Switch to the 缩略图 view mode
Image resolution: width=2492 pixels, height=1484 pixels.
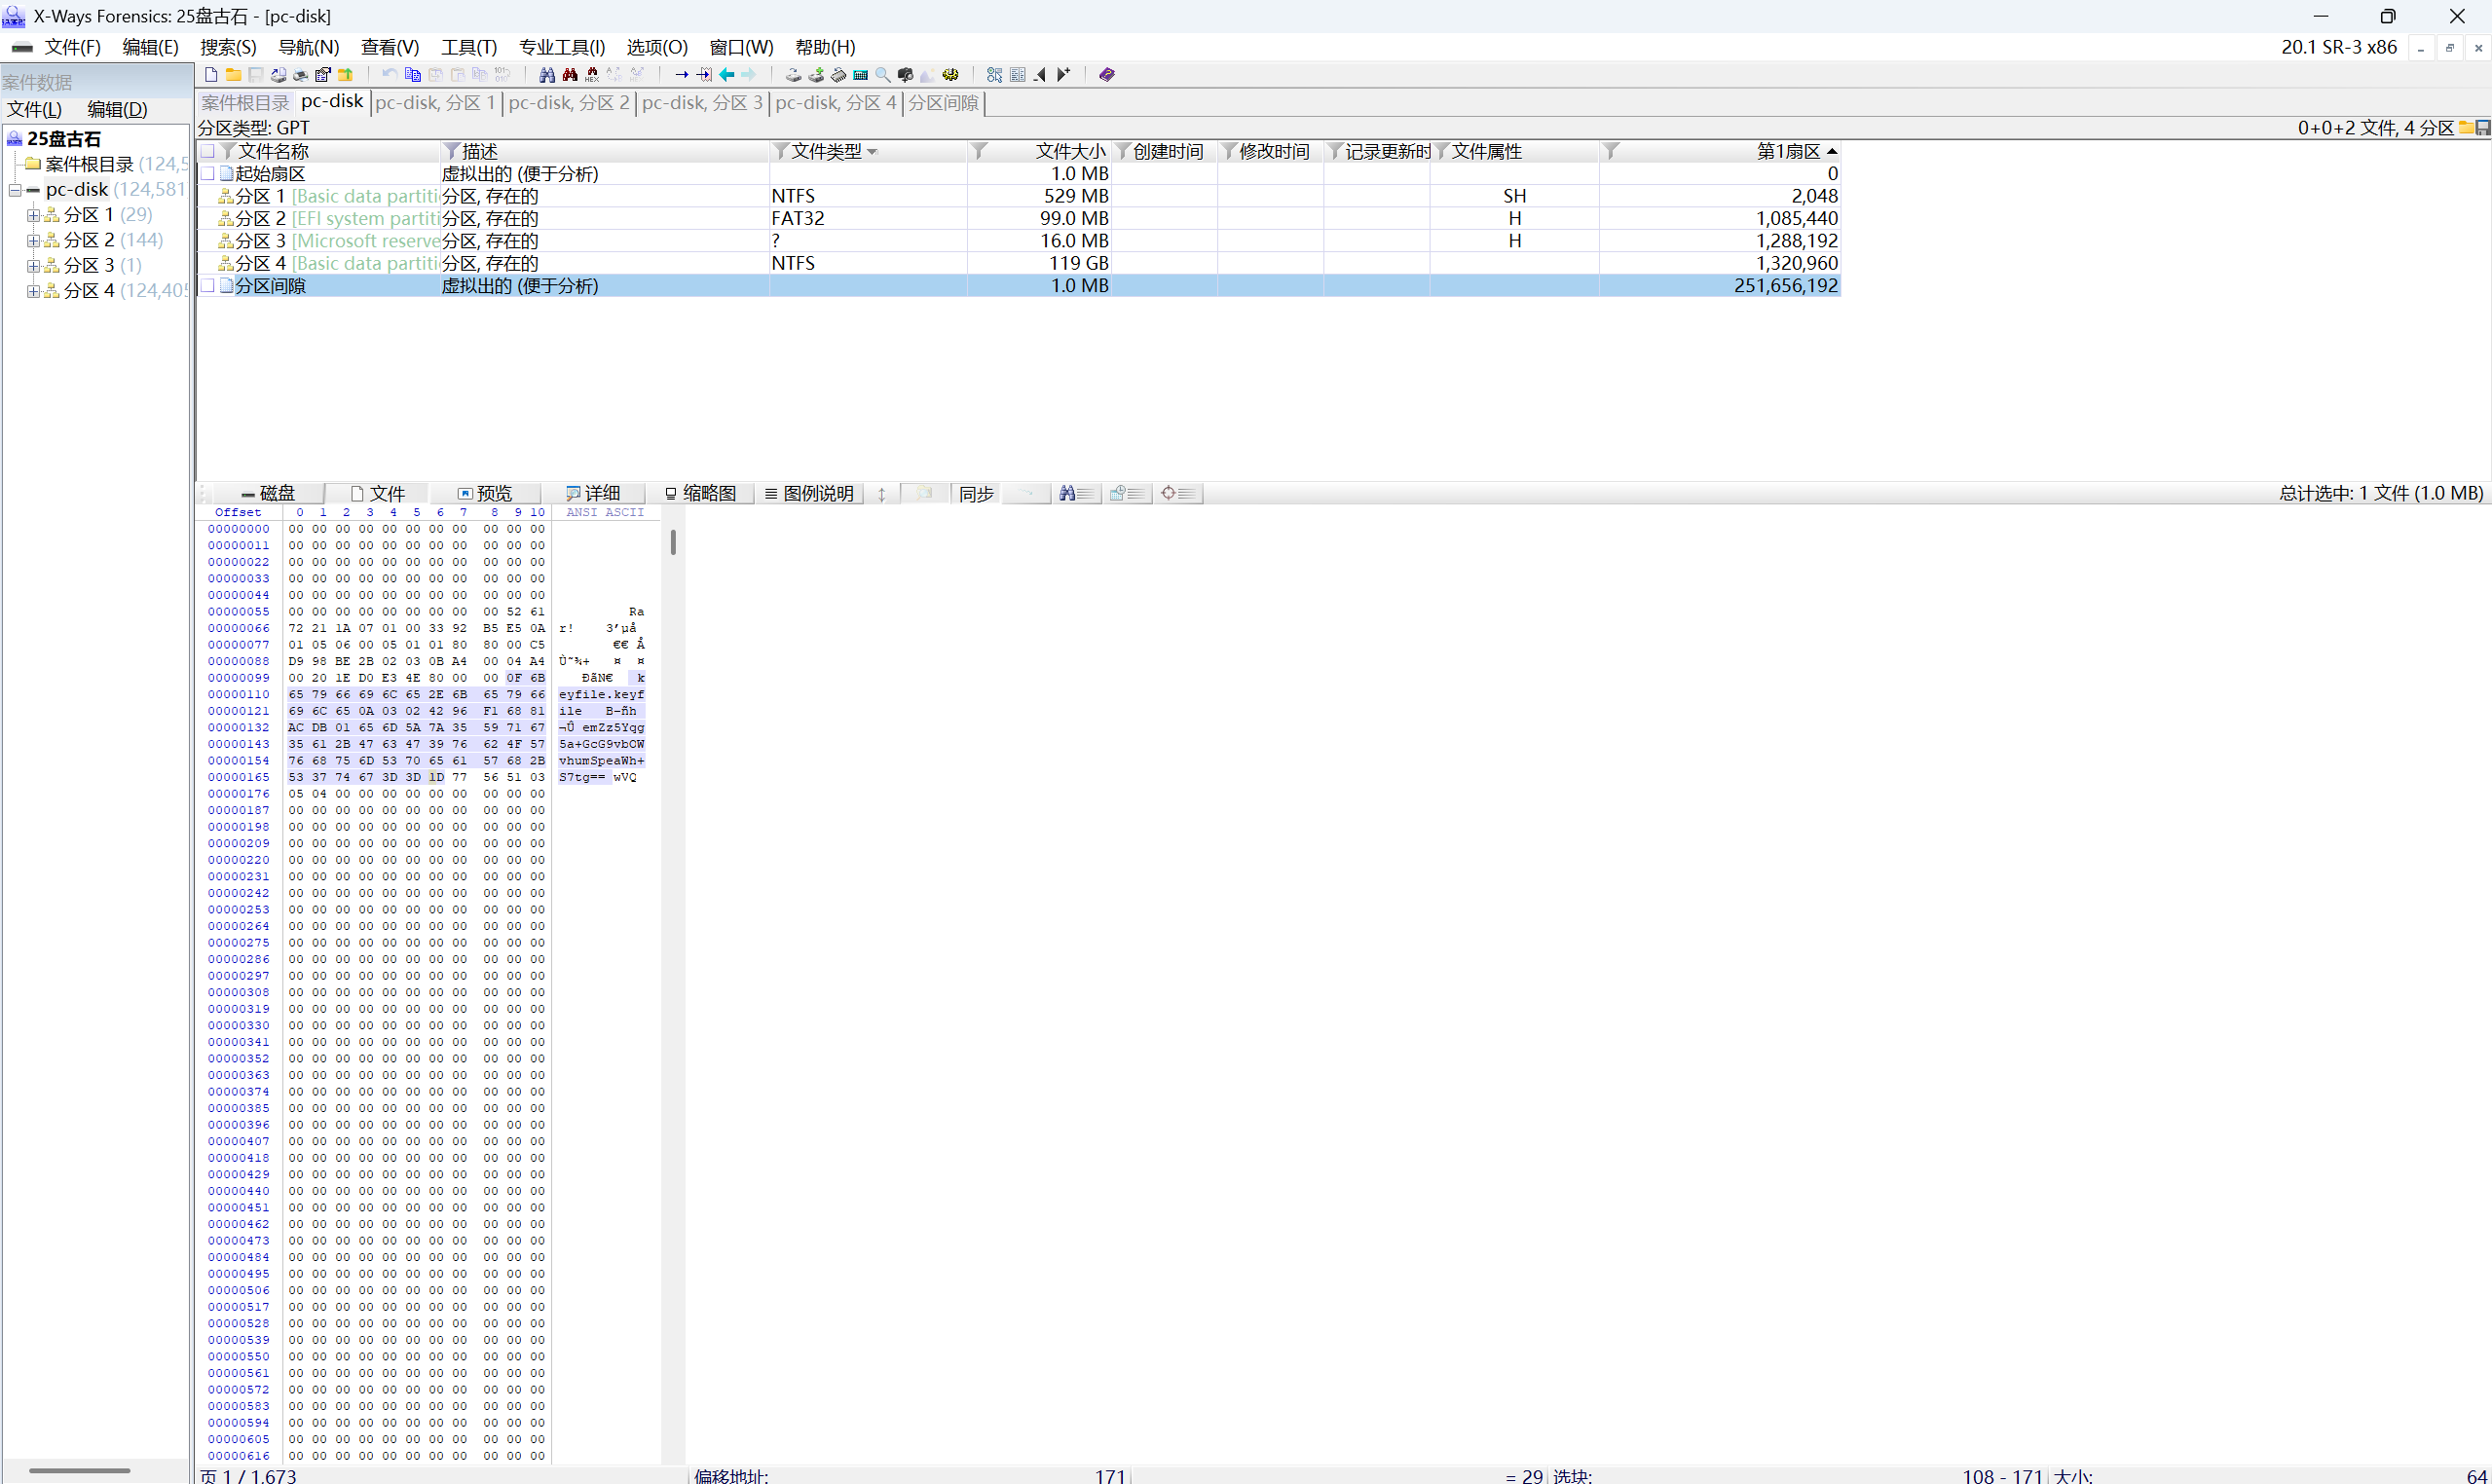coord(700,493)
